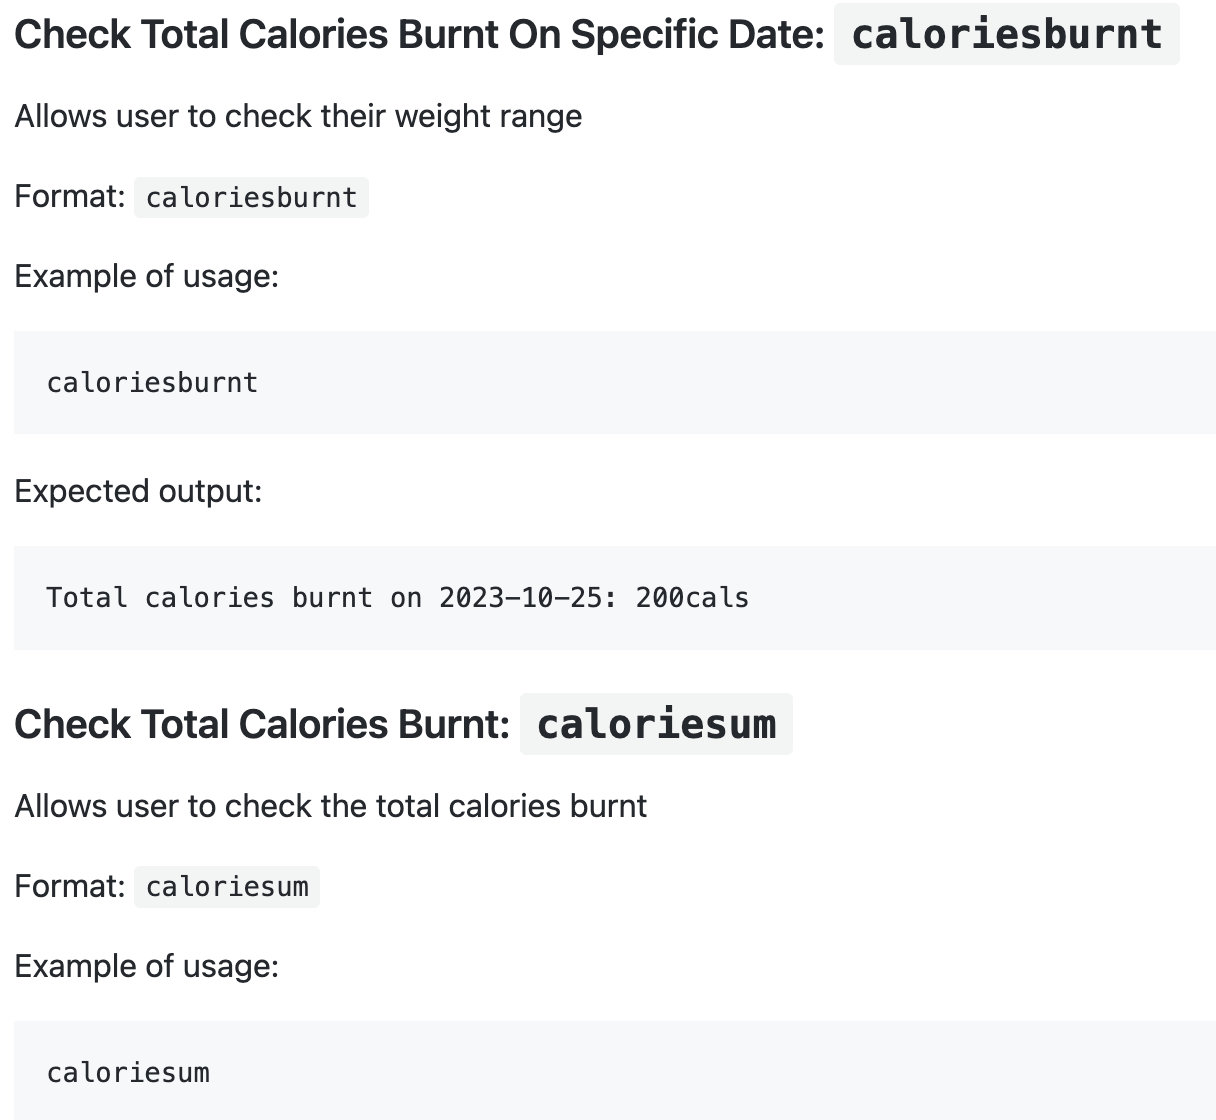This screenshot has width=1216, height=1120.
Task: Click the "Allows user to check their weight range" sentence
Action: (298, 116)
